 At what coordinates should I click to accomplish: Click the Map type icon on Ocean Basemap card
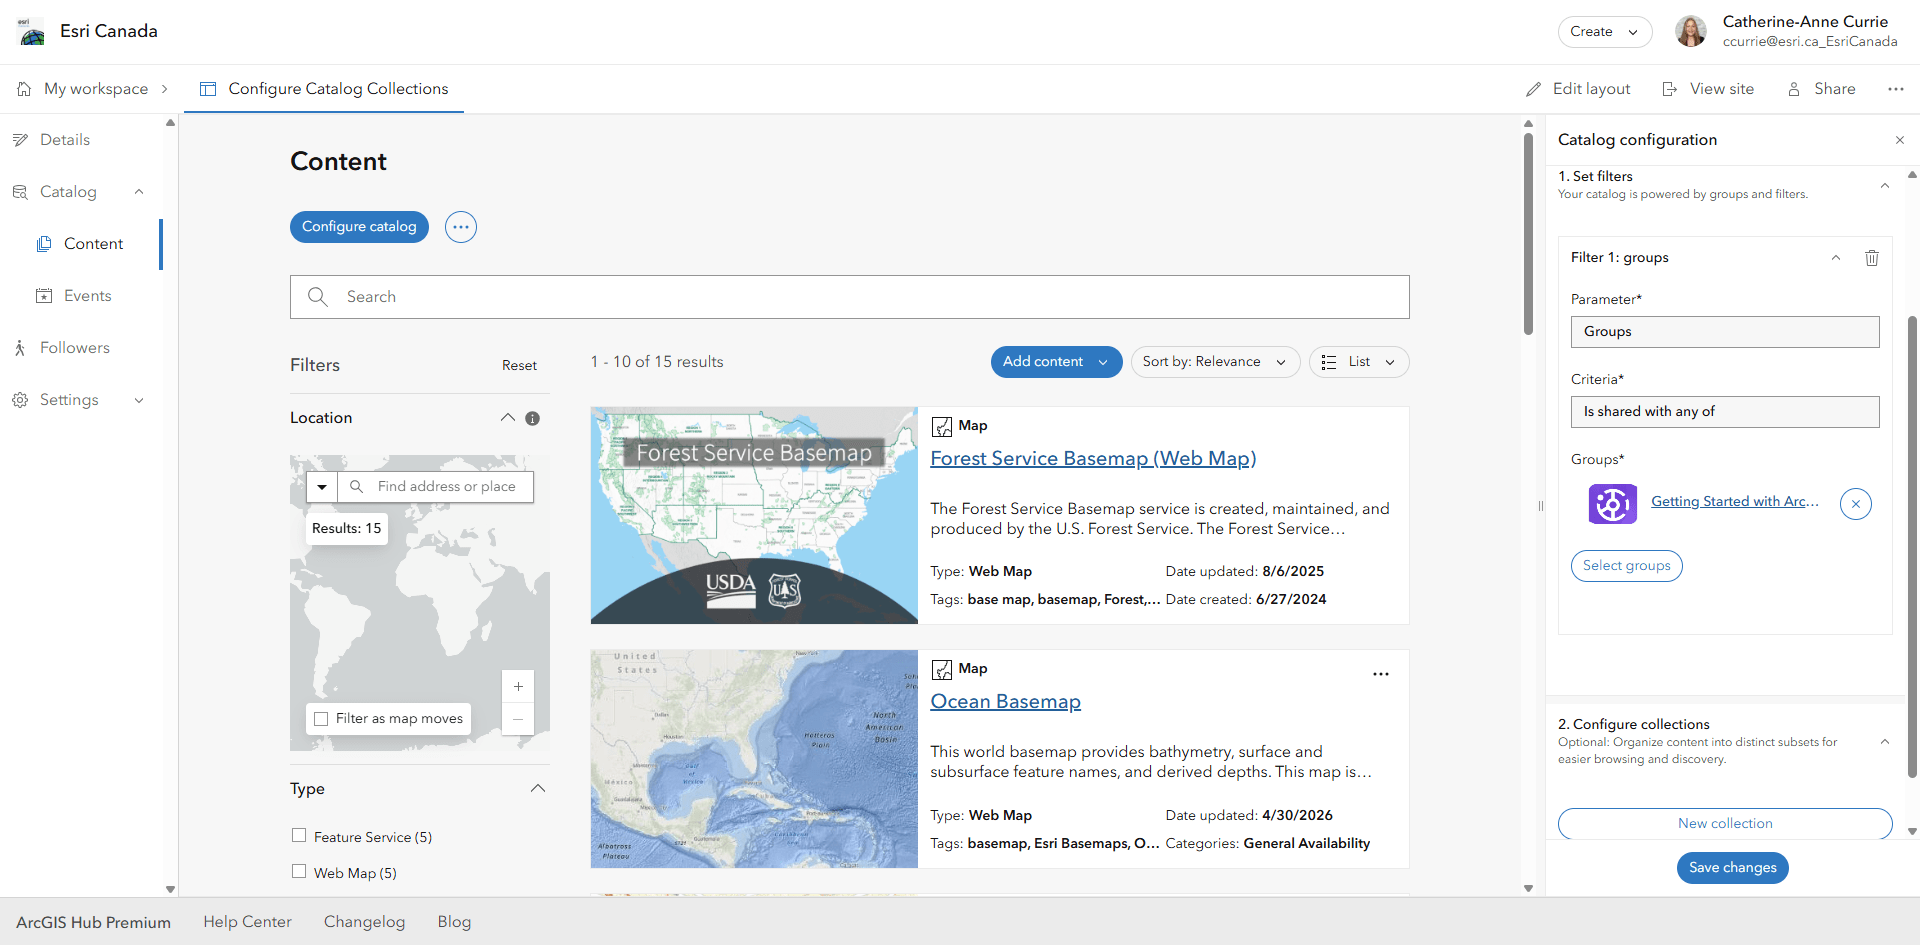point(942,670)
